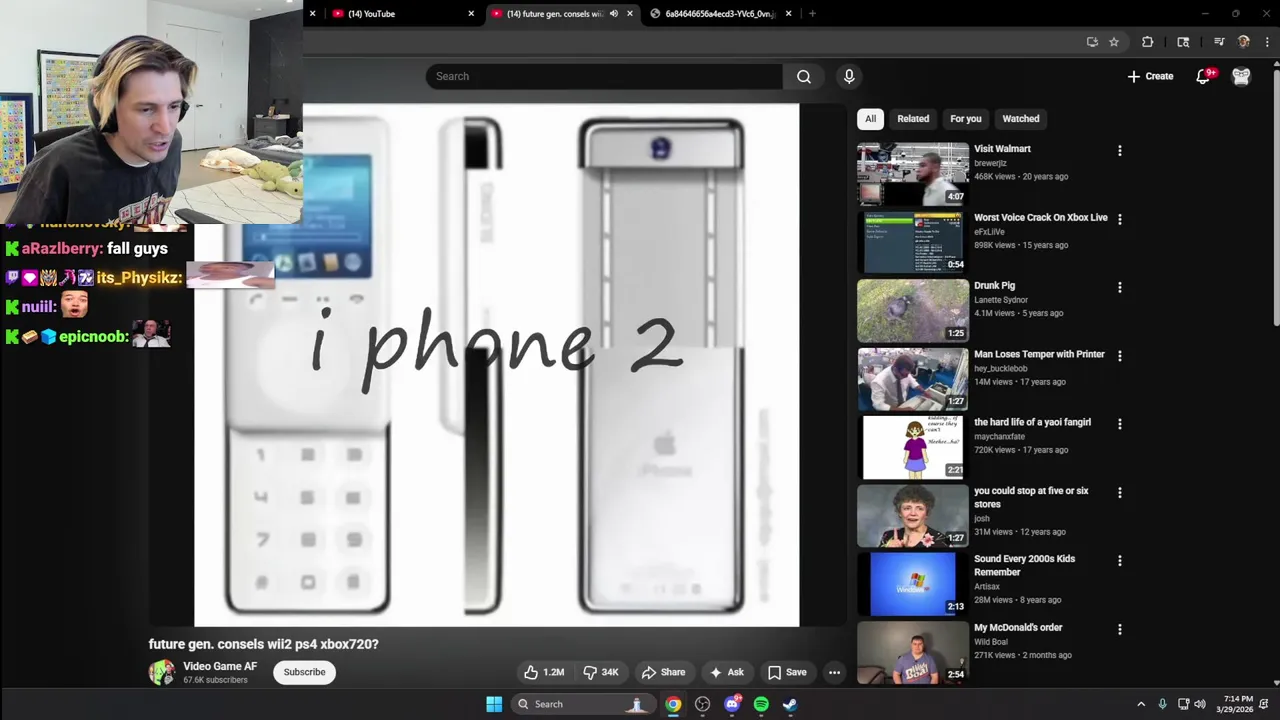This screenshot has width=1280, height=720.
Task: Click the 'Drunk Pig' video title
Action: click(x=994, y=286)
